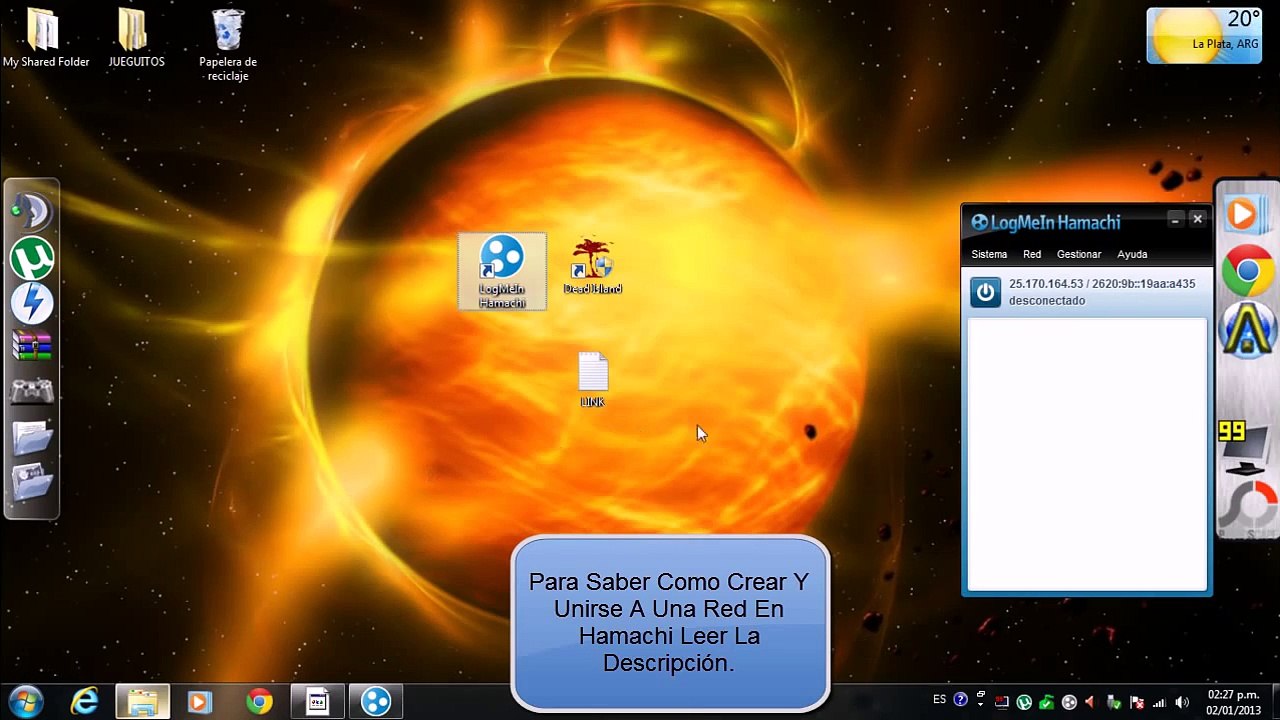Click the Action Center flag tray icon
1280x720 pixels.
pos(1137,702)
